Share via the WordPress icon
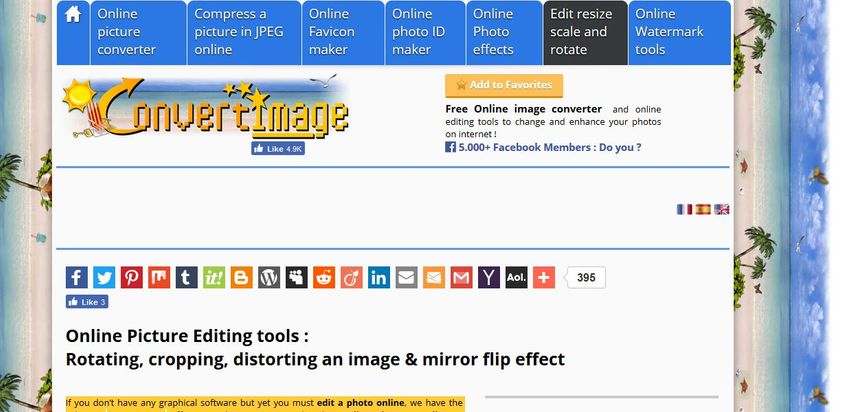The image size is (850, 412). click(x=269, y=278)
